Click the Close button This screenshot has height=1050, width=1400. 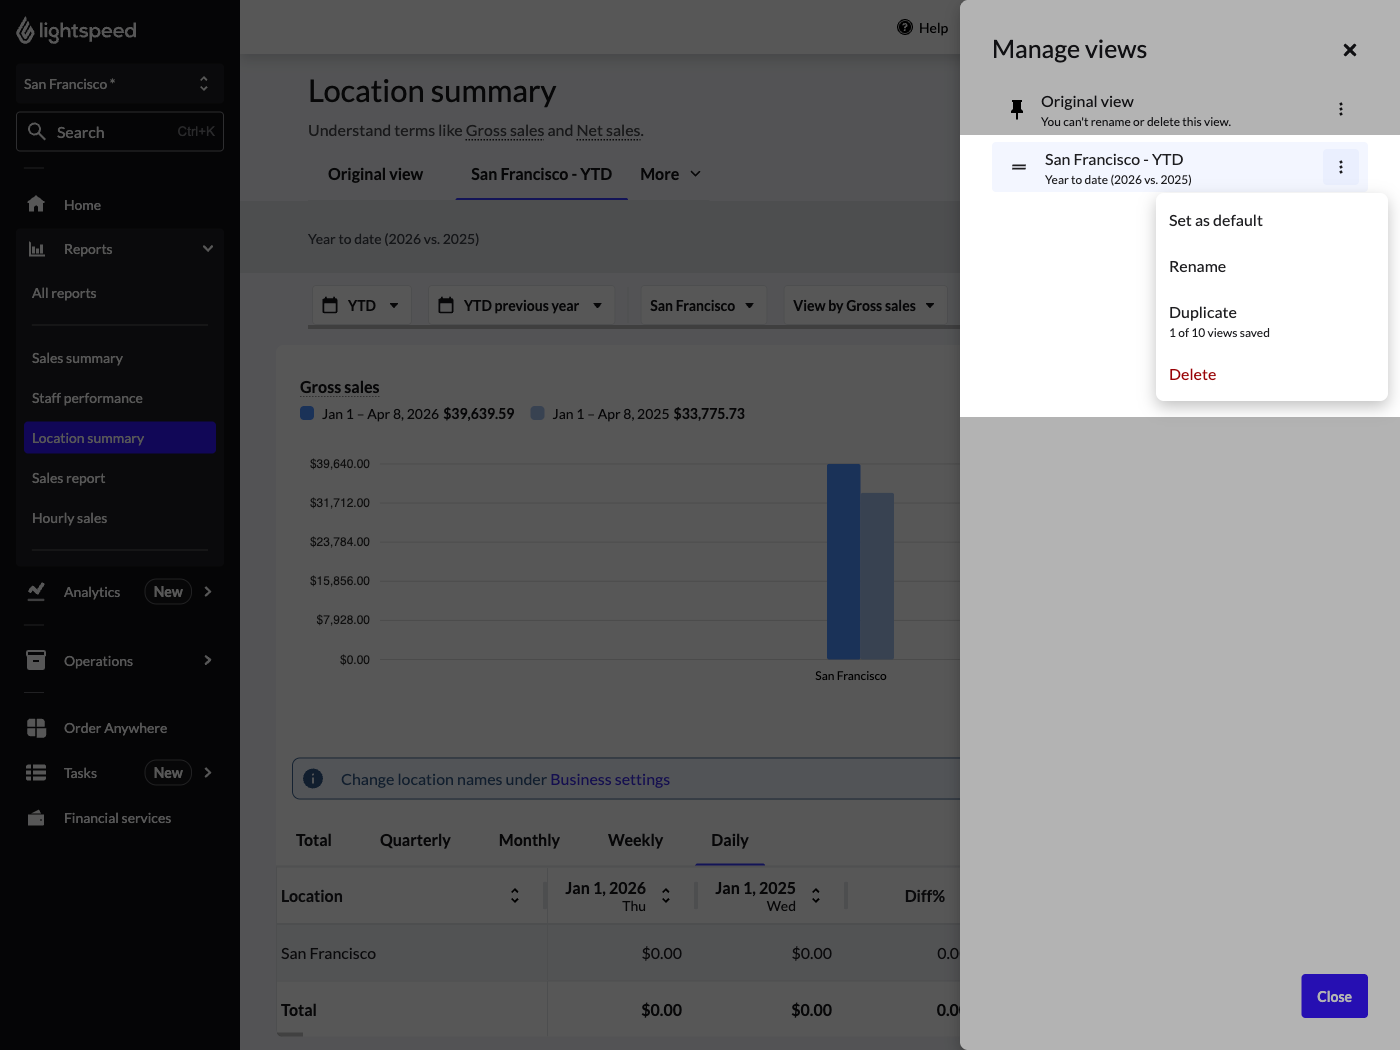point(1334,996)
